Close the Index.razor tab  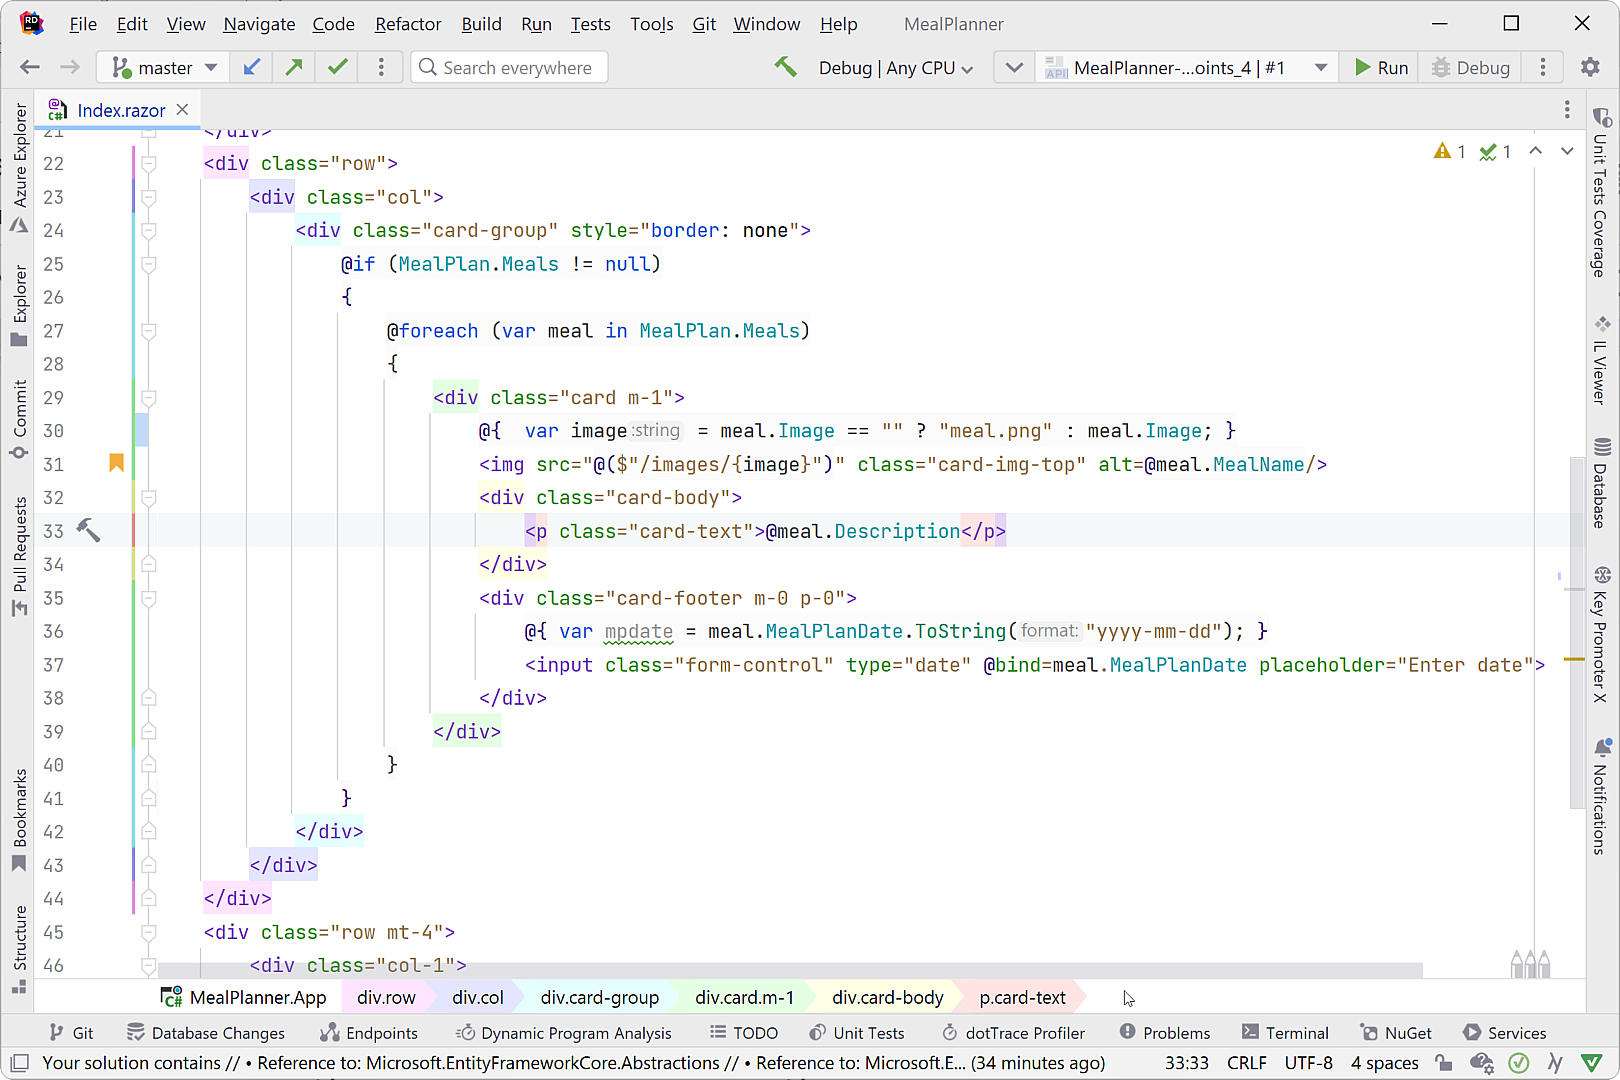183,110
